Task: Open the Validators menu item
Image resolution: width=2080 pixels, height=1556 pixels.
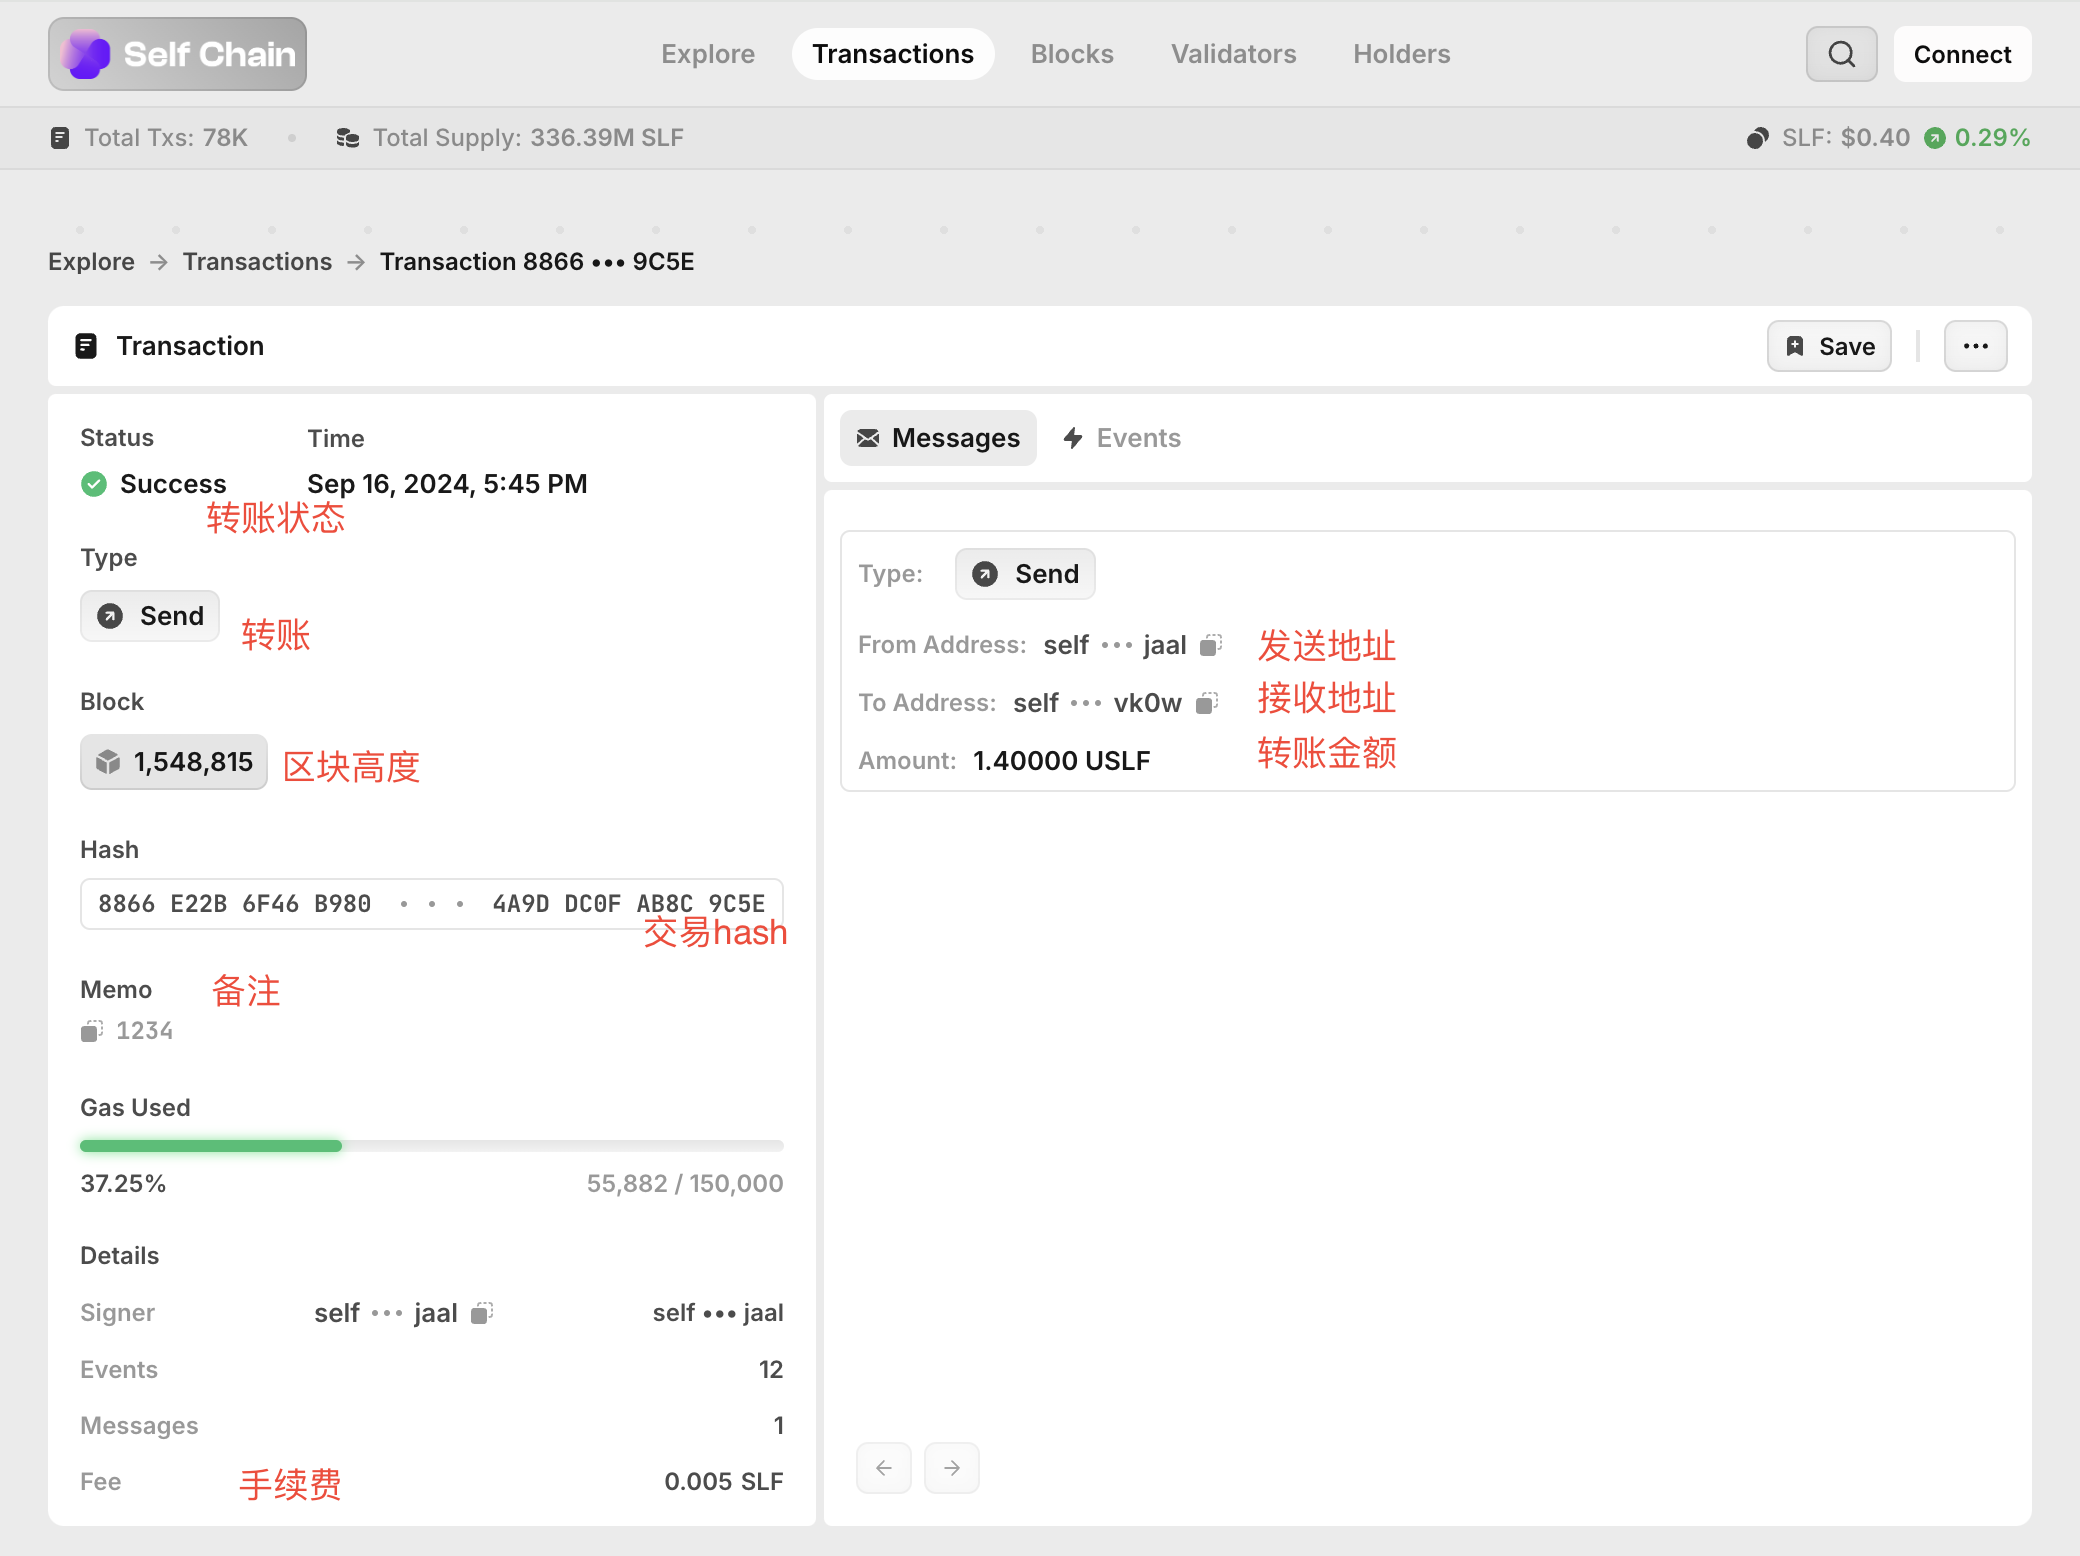Action: pyautogui.click(x=1233, y=54)
